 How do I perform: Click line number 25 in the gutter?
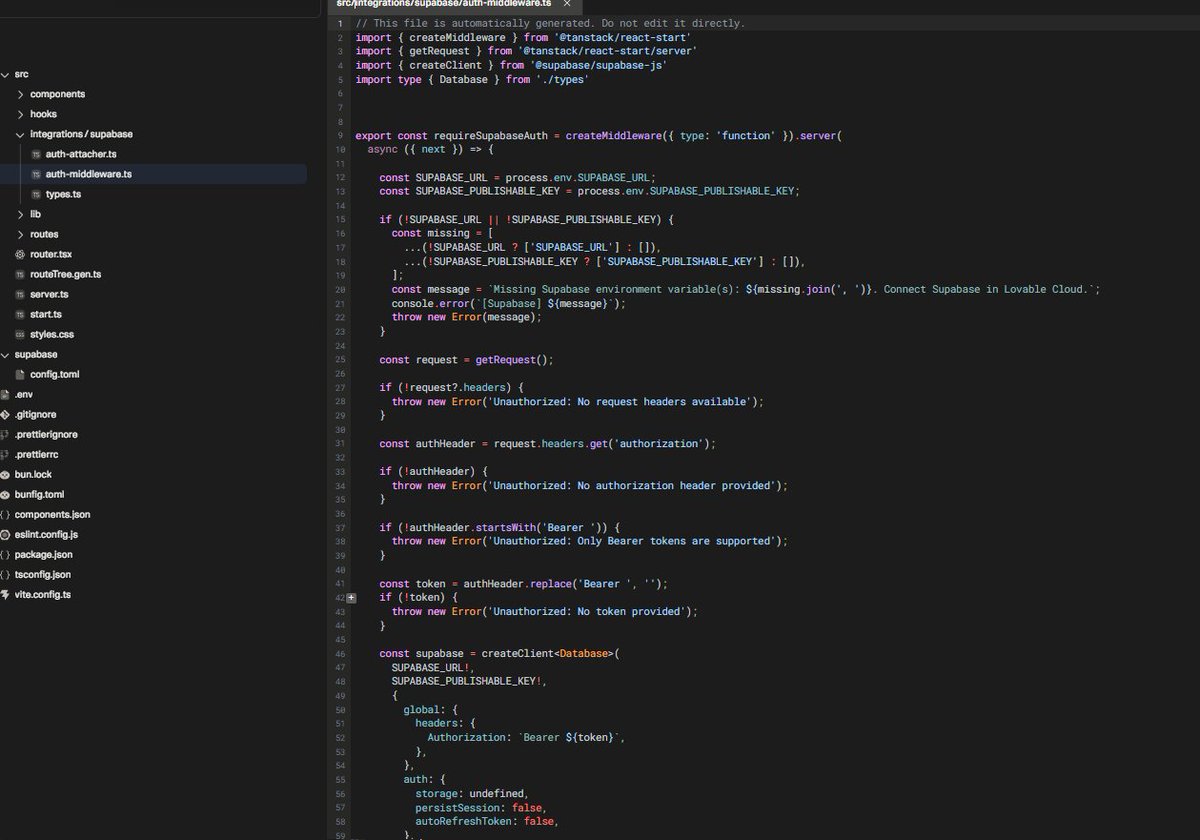pos(340,360)
